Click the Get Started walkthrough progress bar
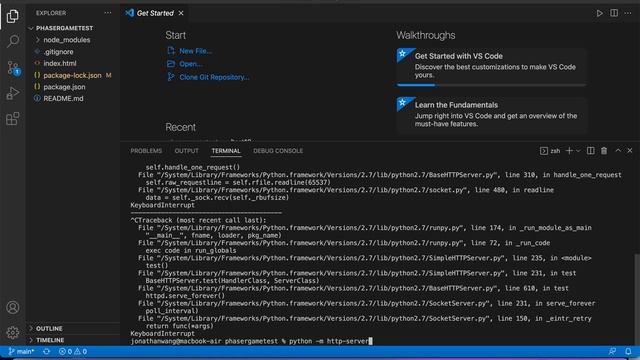 click(x=491, y=85)
